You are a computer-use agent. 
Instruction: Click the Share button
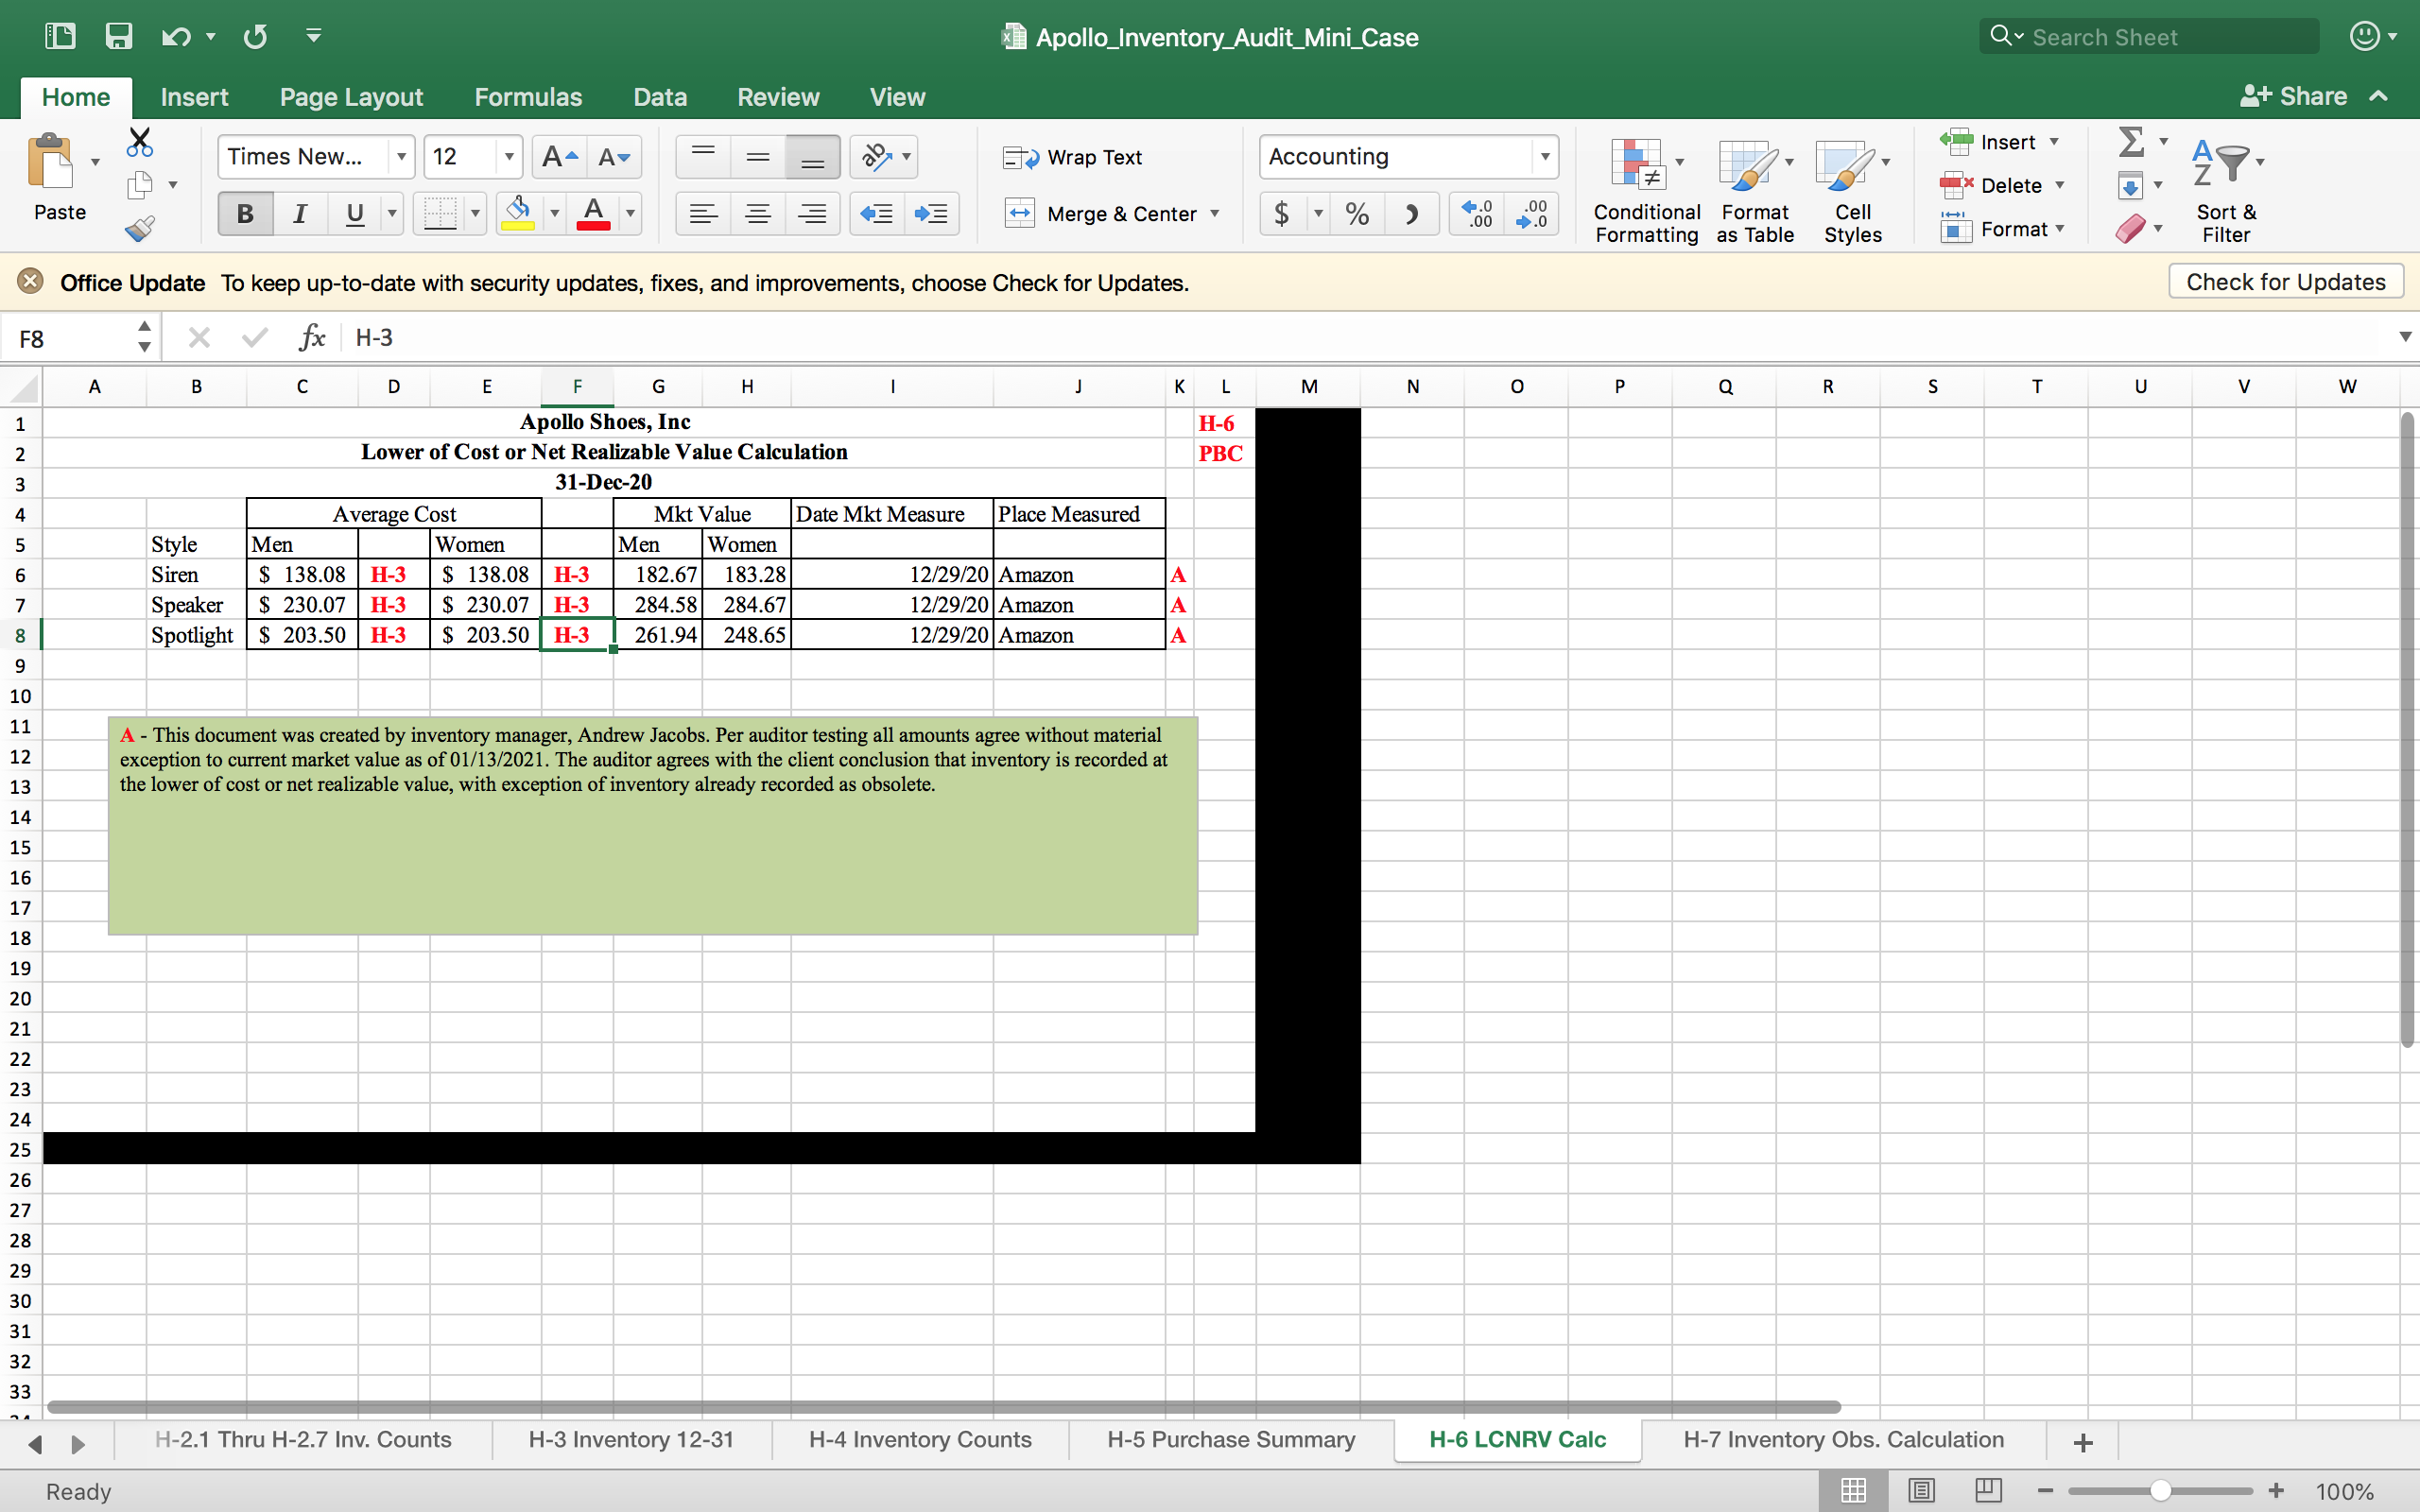(x=2295, y=96)
